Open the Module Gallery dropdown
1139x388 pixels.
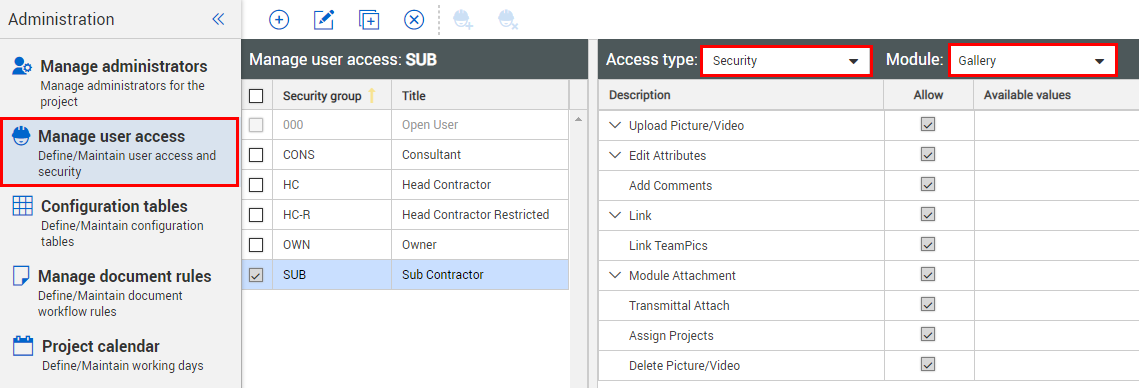point(1032,61)
